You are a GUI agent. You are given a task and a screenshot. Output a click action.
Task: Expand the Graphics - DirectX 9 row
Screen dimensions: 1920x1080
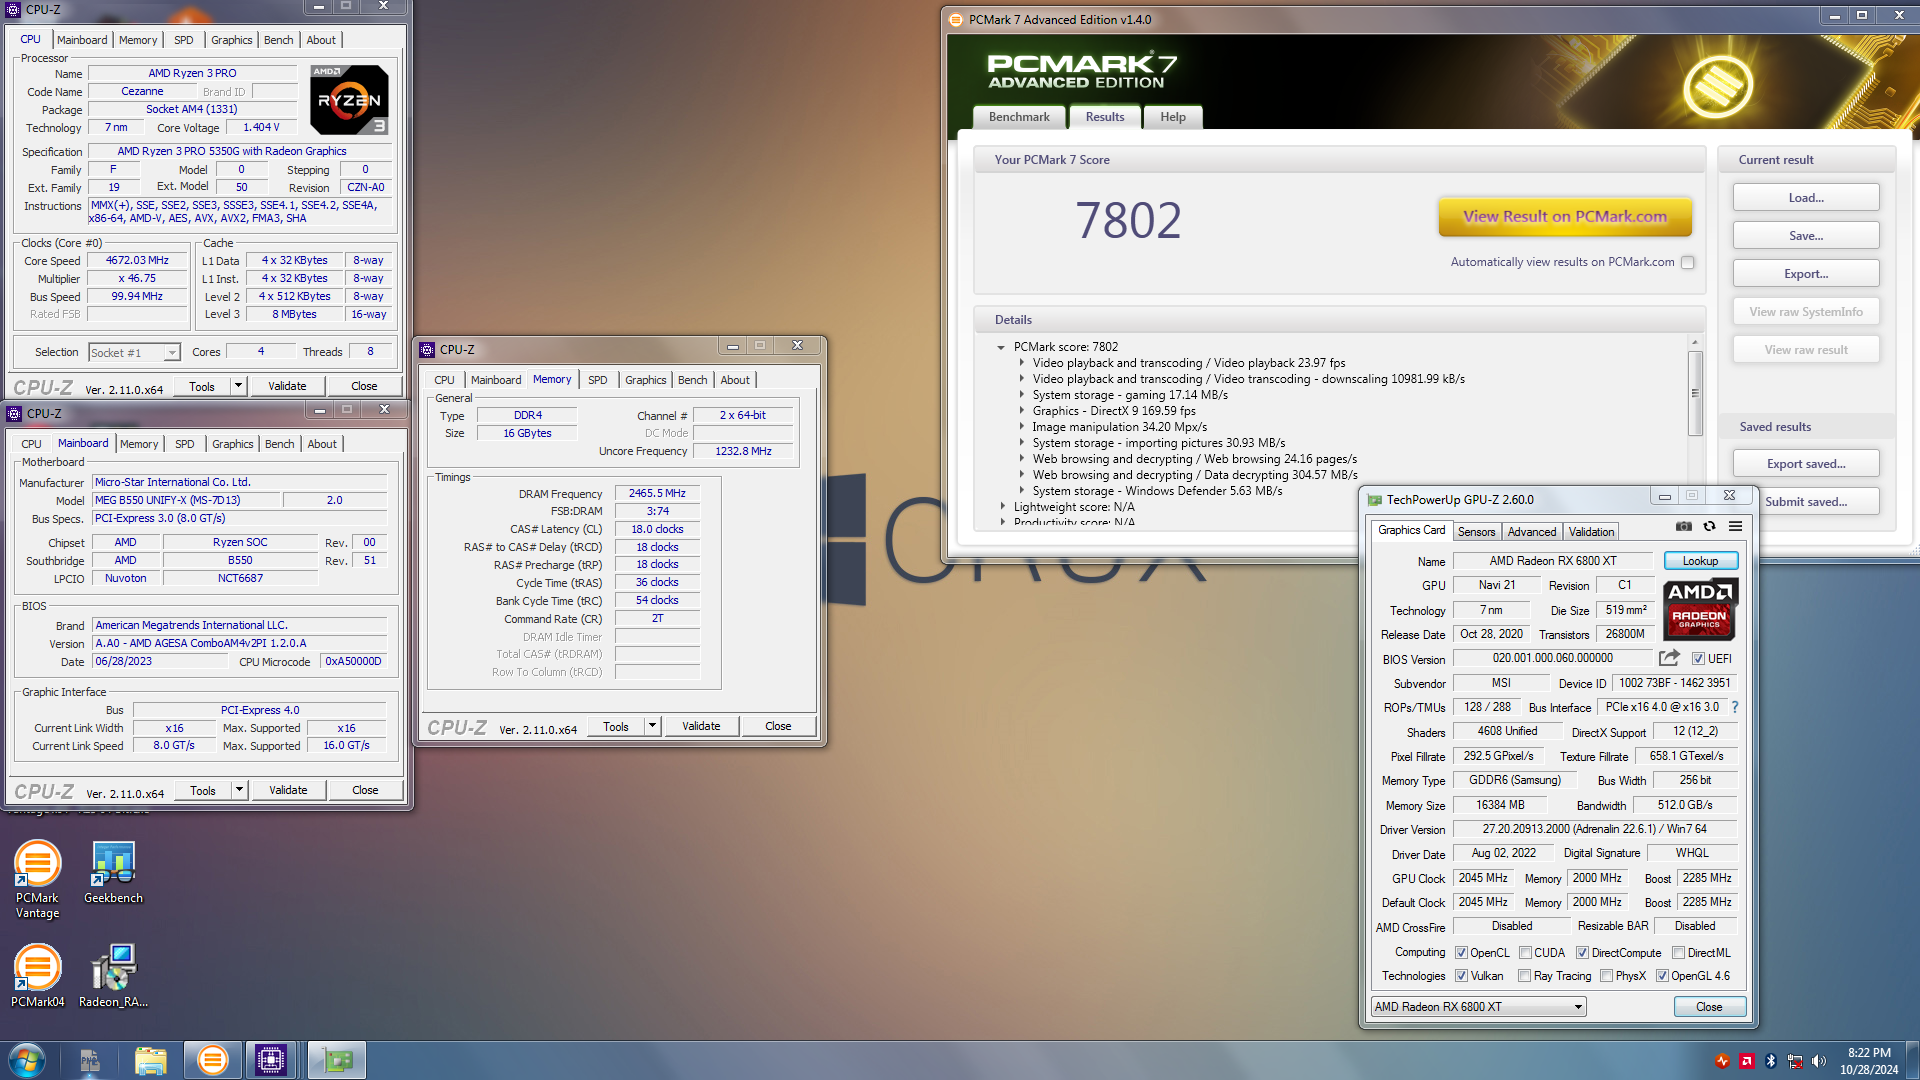click(1022, 411)
